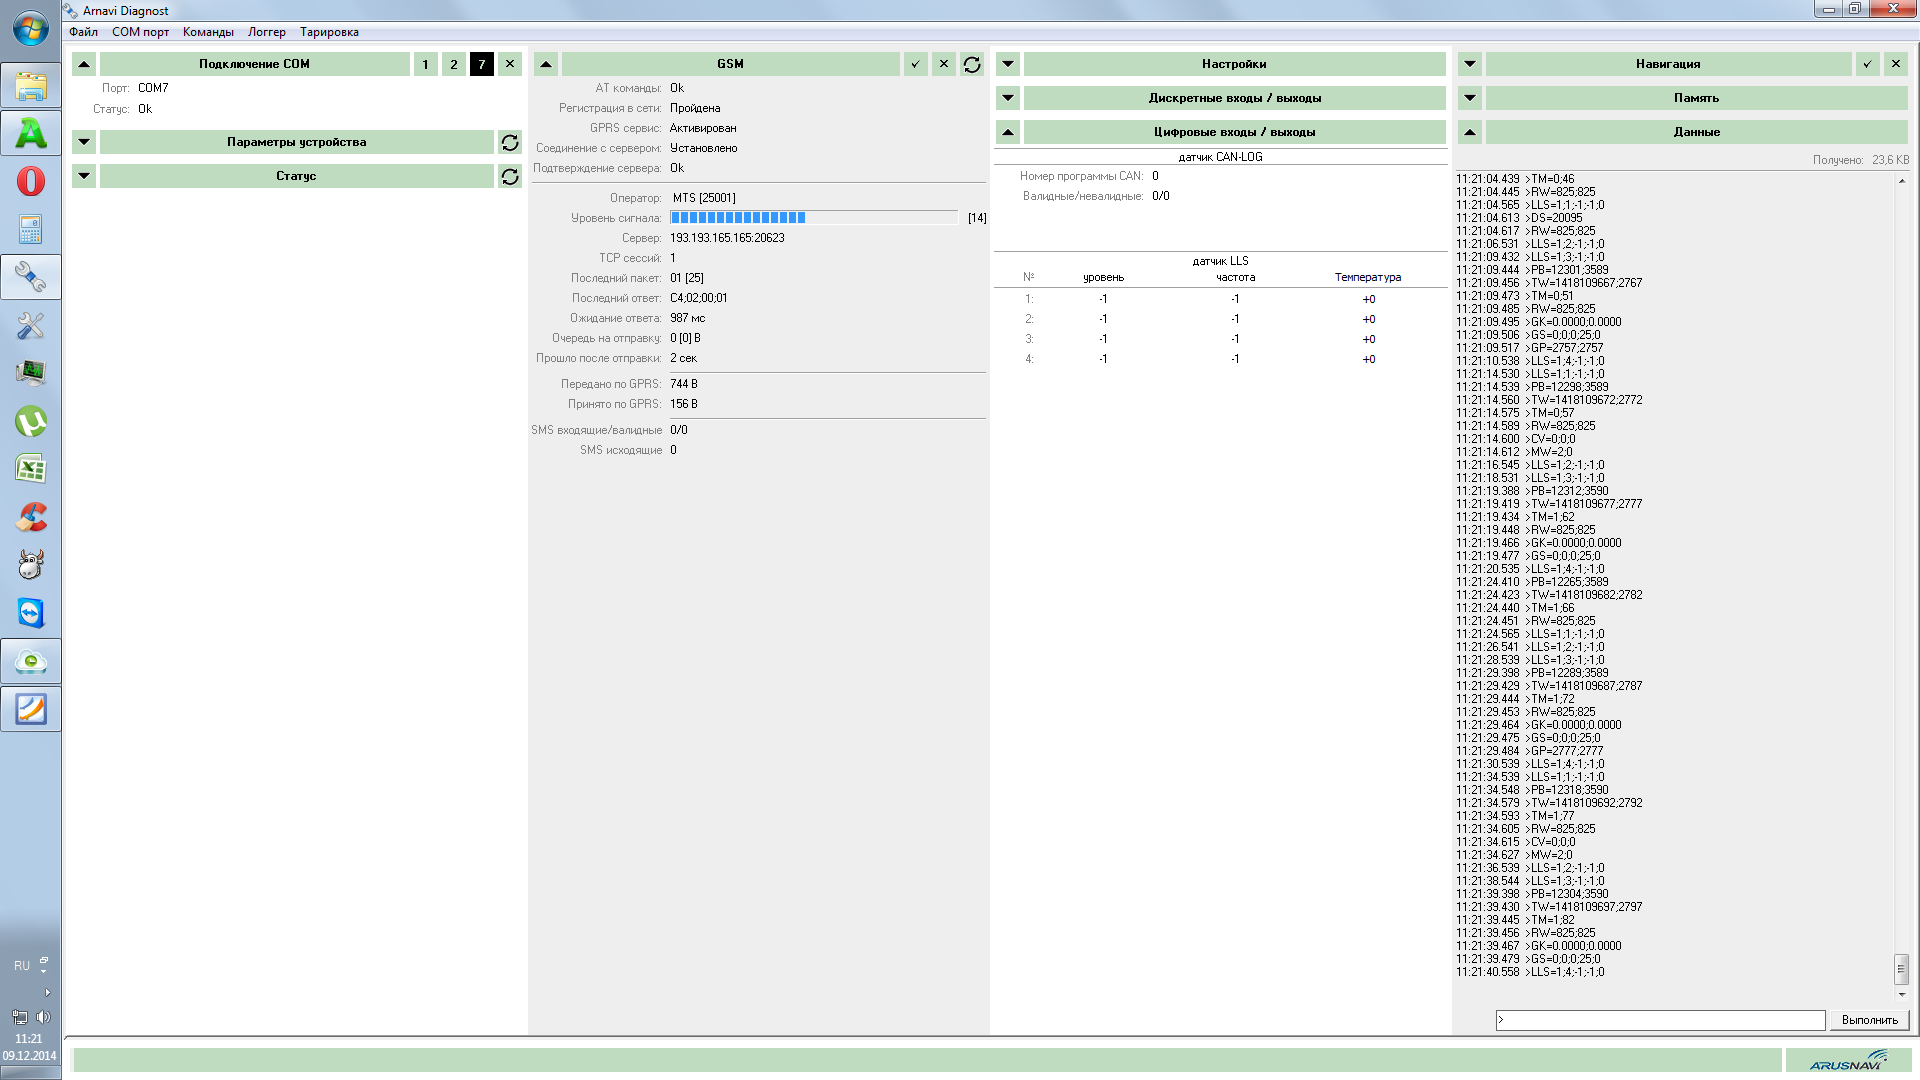Image resolution: width=1920 pixels, height=1080 pixels.
Task: Refresh the device parameters section
Action: point(510,142)
